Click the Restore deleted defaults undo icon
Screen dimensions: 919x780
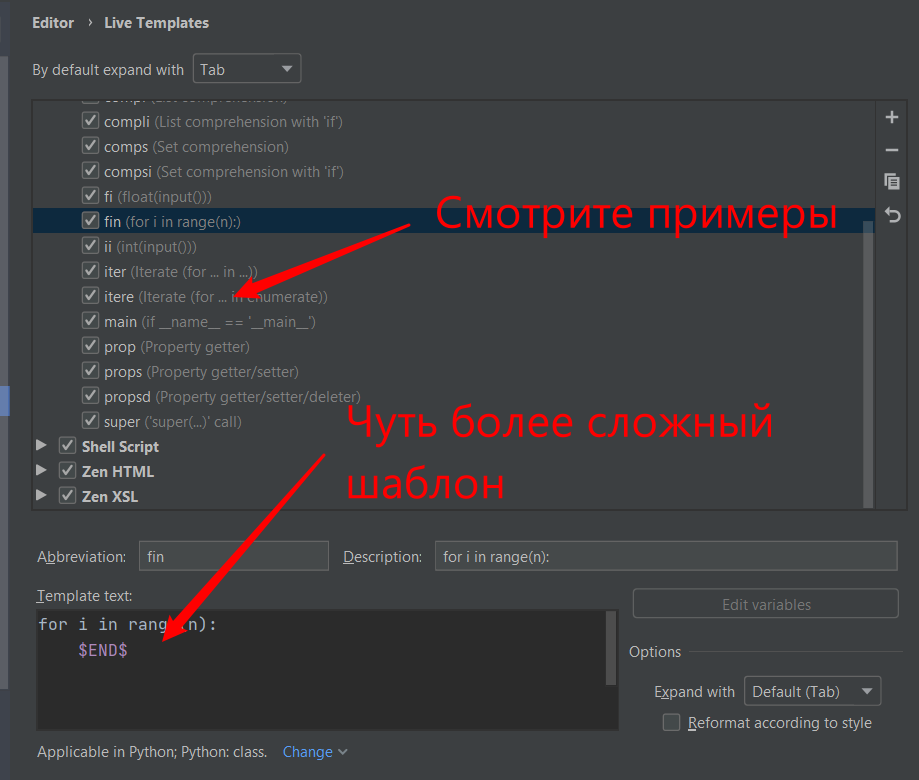[x=892, y=215]
